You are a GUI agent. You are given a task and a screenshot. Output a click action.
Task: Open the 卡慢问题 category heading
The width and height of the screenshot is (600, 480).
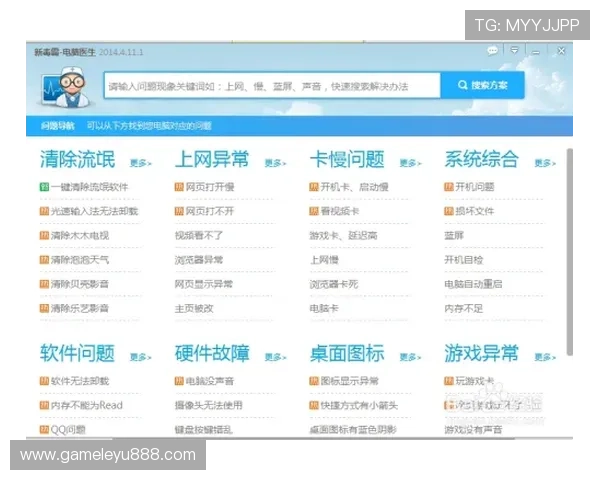click(x=347, y=159)
